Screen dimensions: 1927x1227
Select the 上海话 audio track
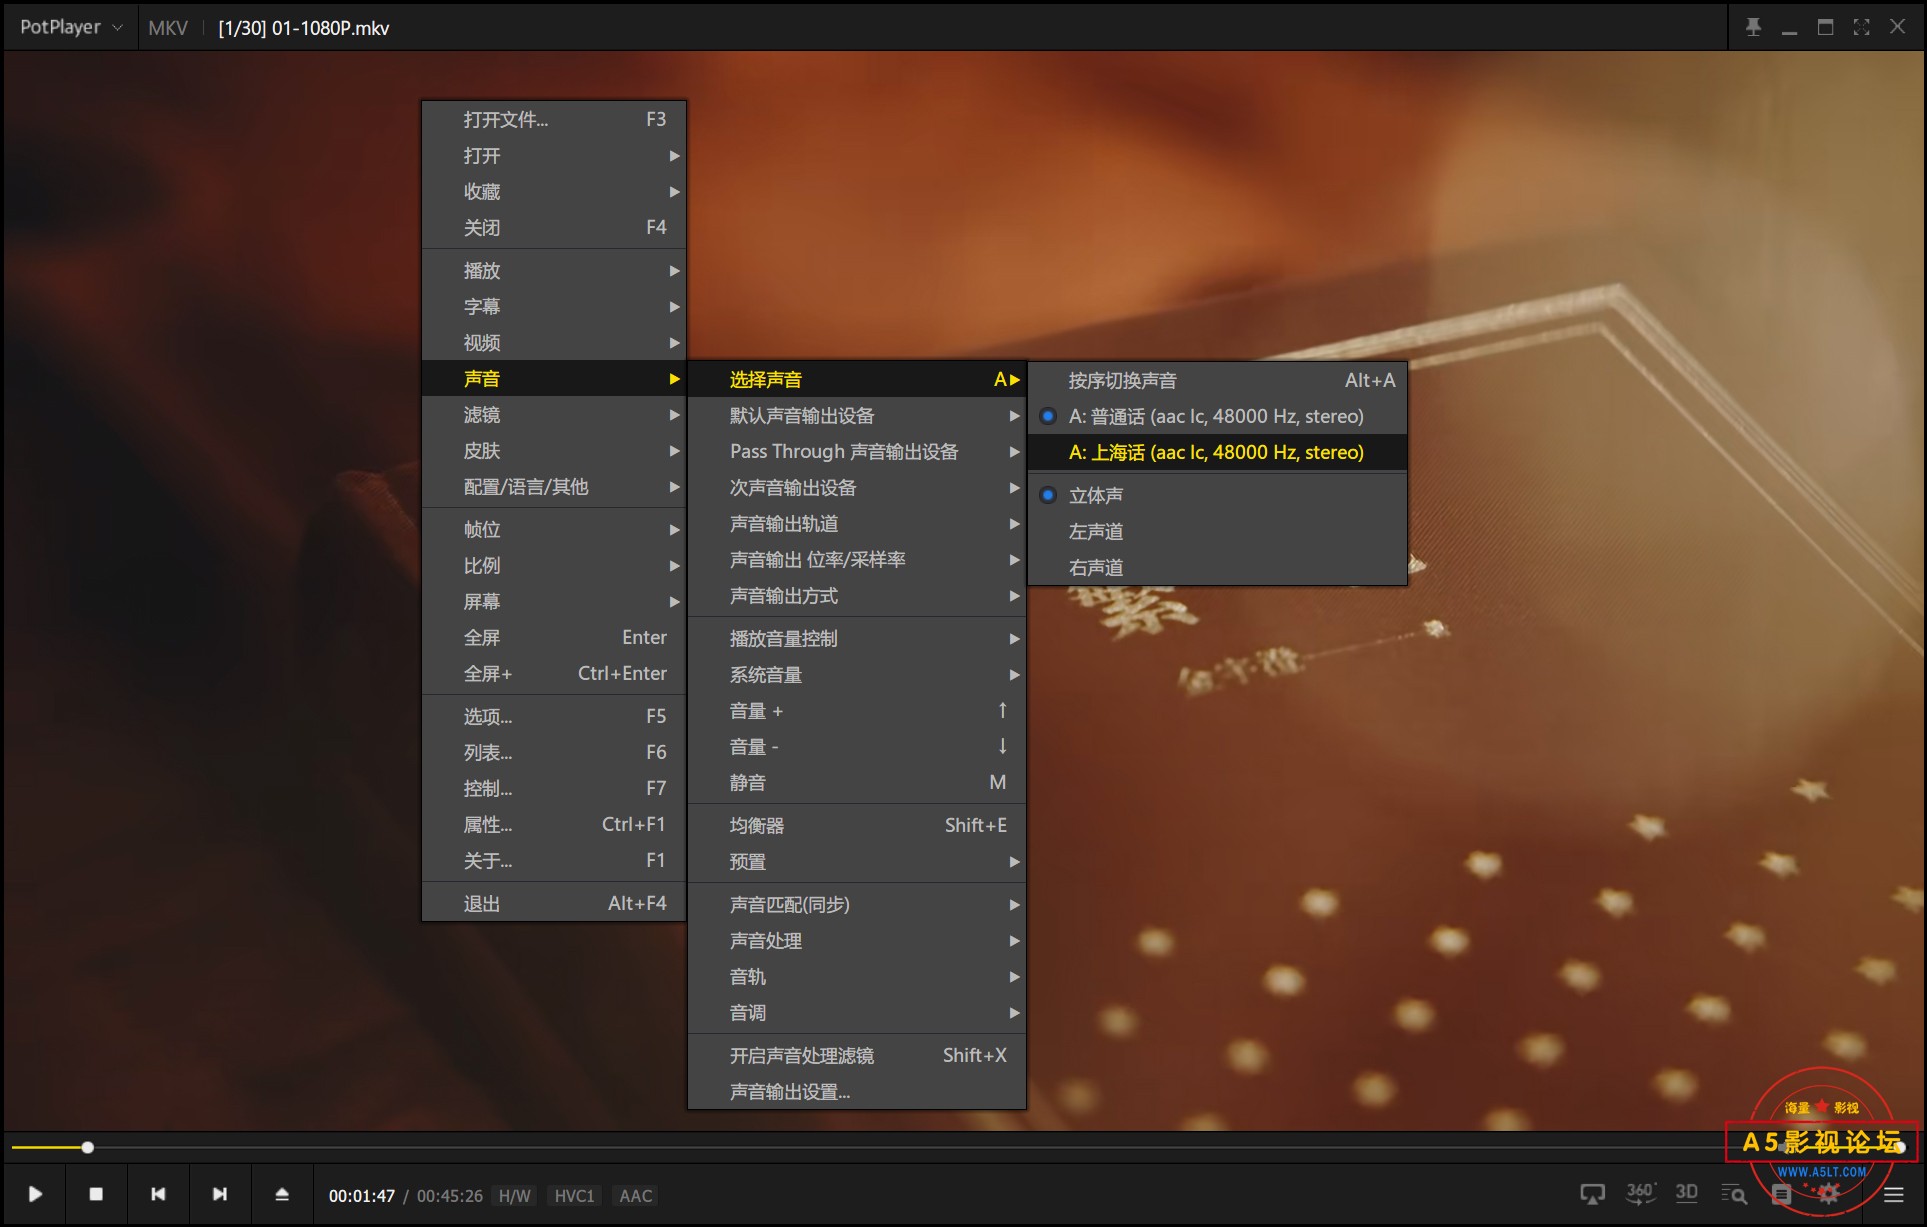(1217, 452)
